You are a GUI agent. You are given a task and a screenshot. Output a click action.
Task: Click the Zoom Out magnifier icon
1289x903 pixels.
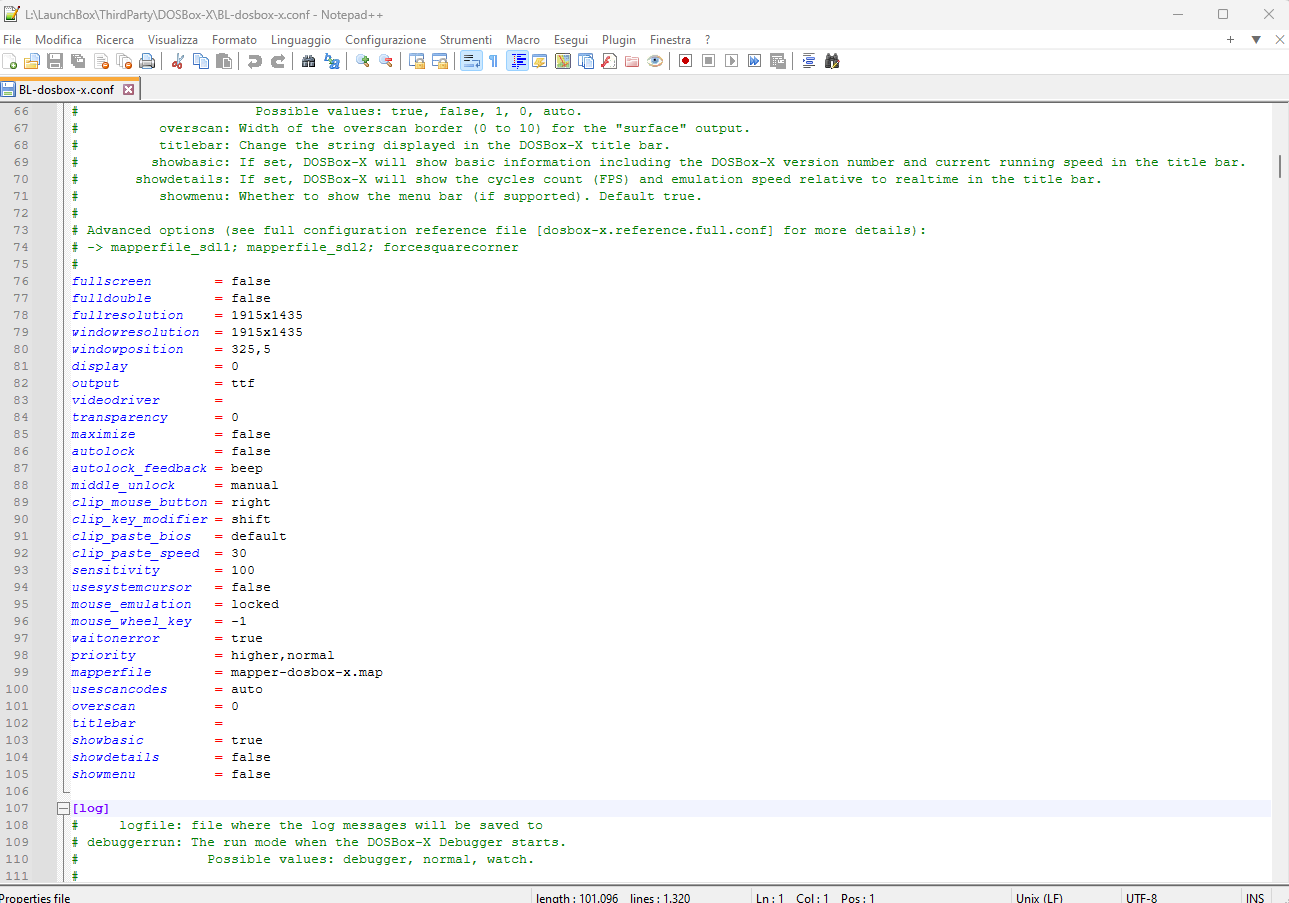click(386, 61)
